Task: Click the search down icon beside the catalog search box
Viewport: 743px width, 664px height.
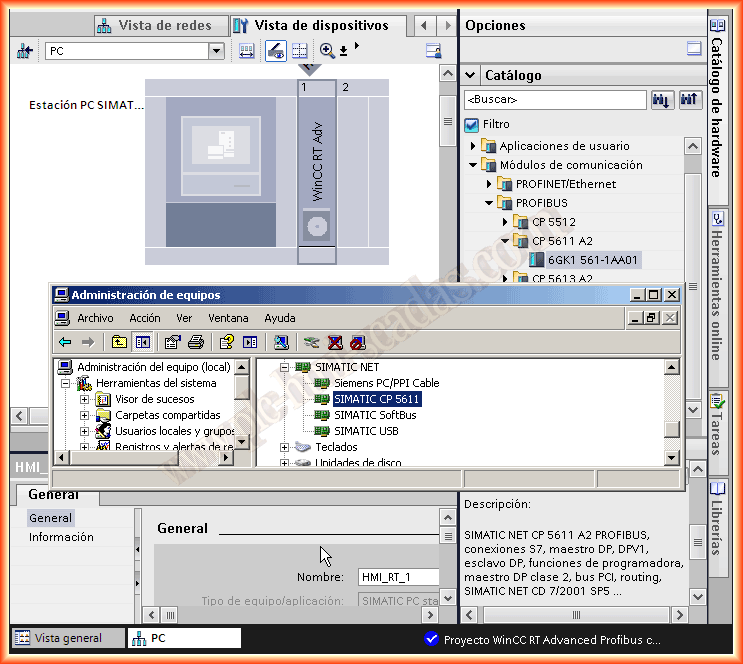Action: (662, 100)
